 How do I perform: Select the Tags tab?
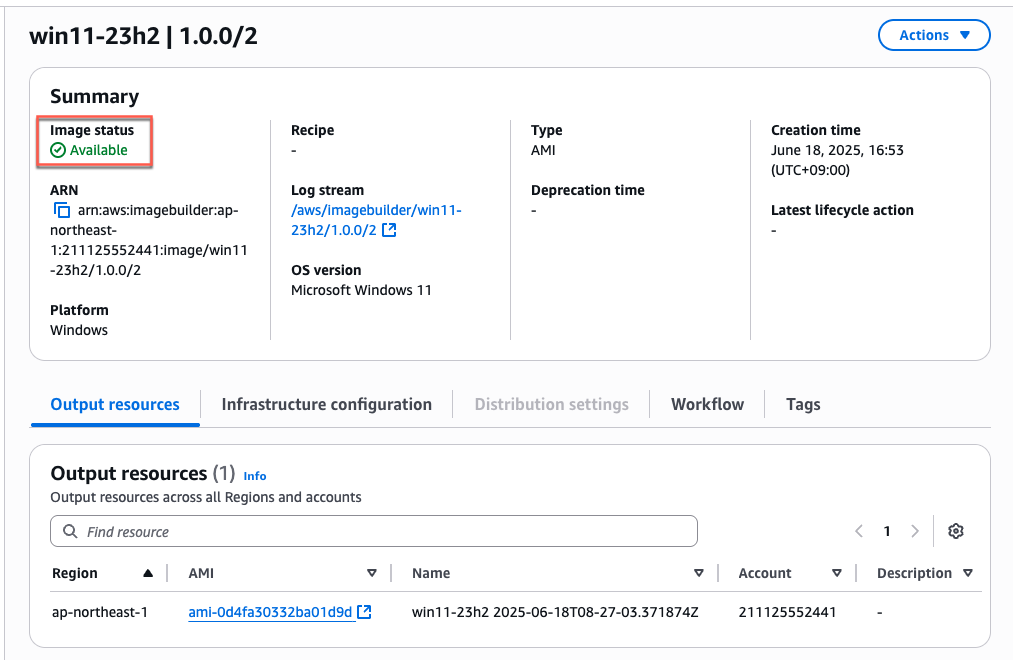(x=803, y=404)
